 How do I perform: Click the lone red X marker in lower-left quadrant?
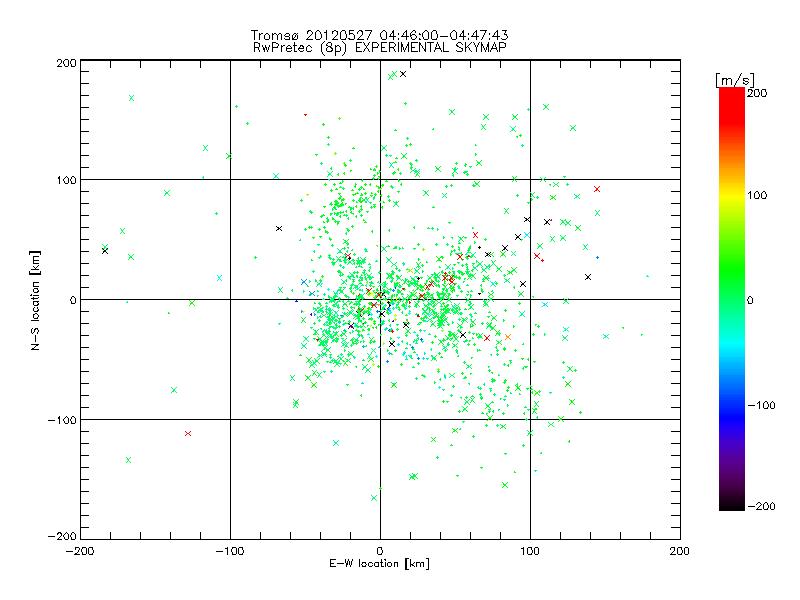tap(188, 433)
